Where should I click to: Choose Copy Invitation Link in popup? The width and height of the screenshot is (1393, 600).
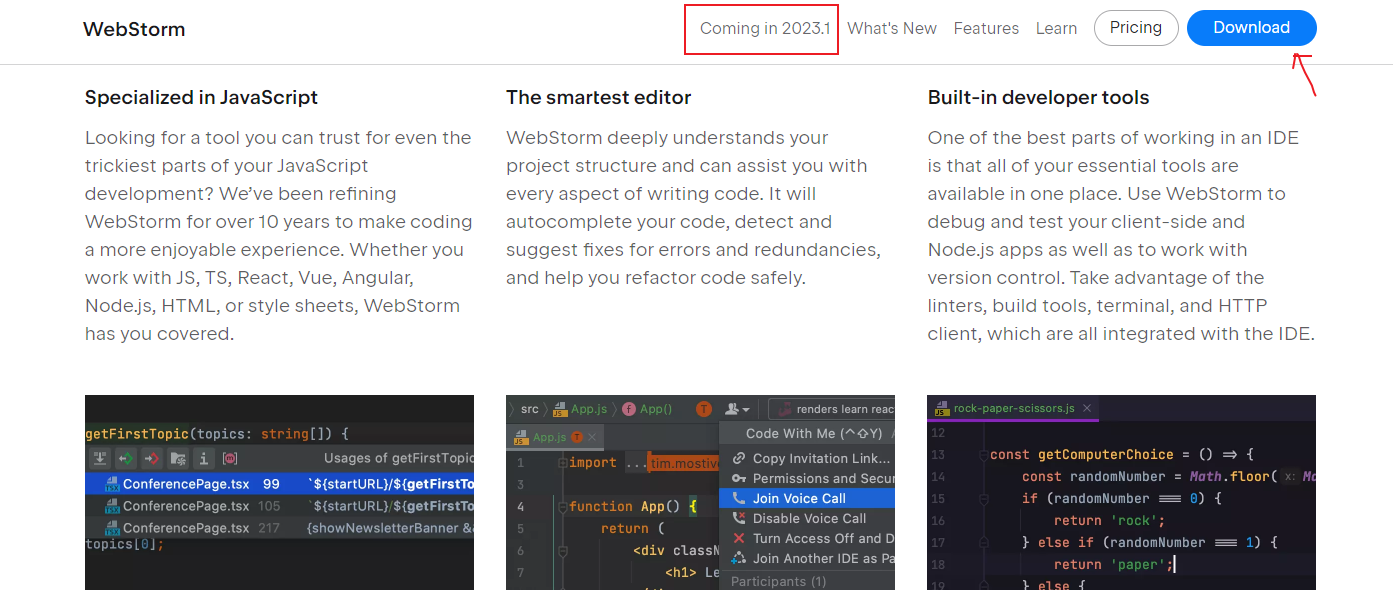[x=807, y=458]
